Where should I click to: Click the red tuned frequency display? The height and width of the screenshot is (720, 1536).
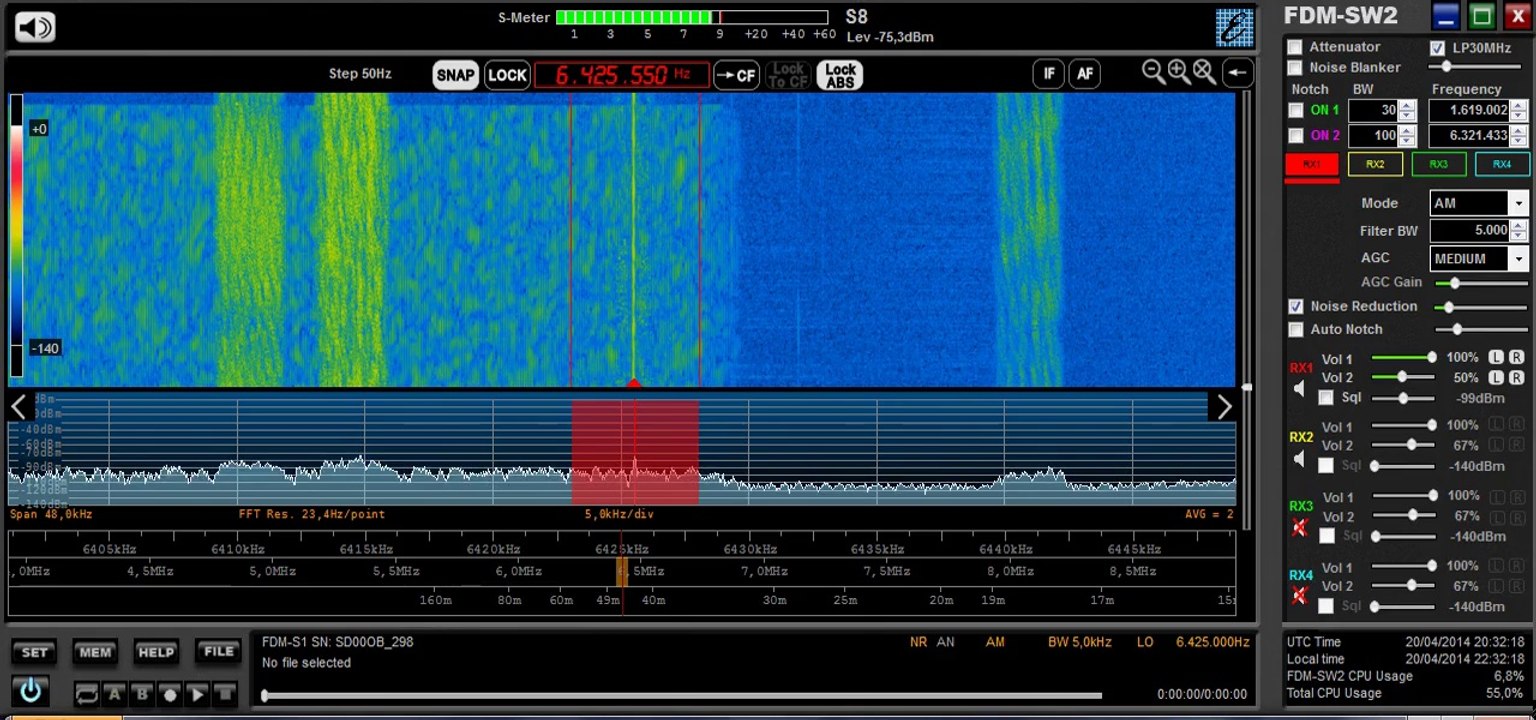621,75
